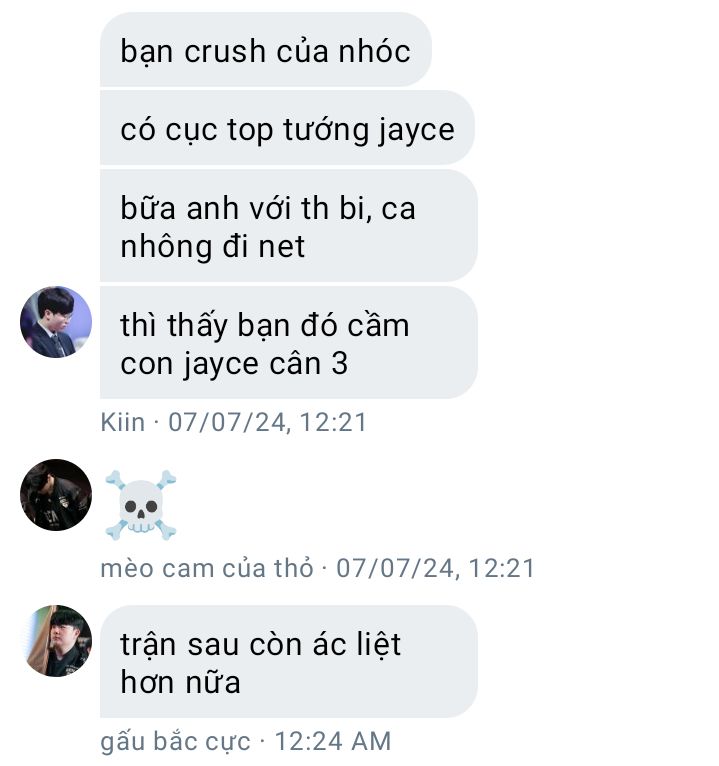
Task: Click the sender name gấu bắc cực
Action: pos(175,742)
